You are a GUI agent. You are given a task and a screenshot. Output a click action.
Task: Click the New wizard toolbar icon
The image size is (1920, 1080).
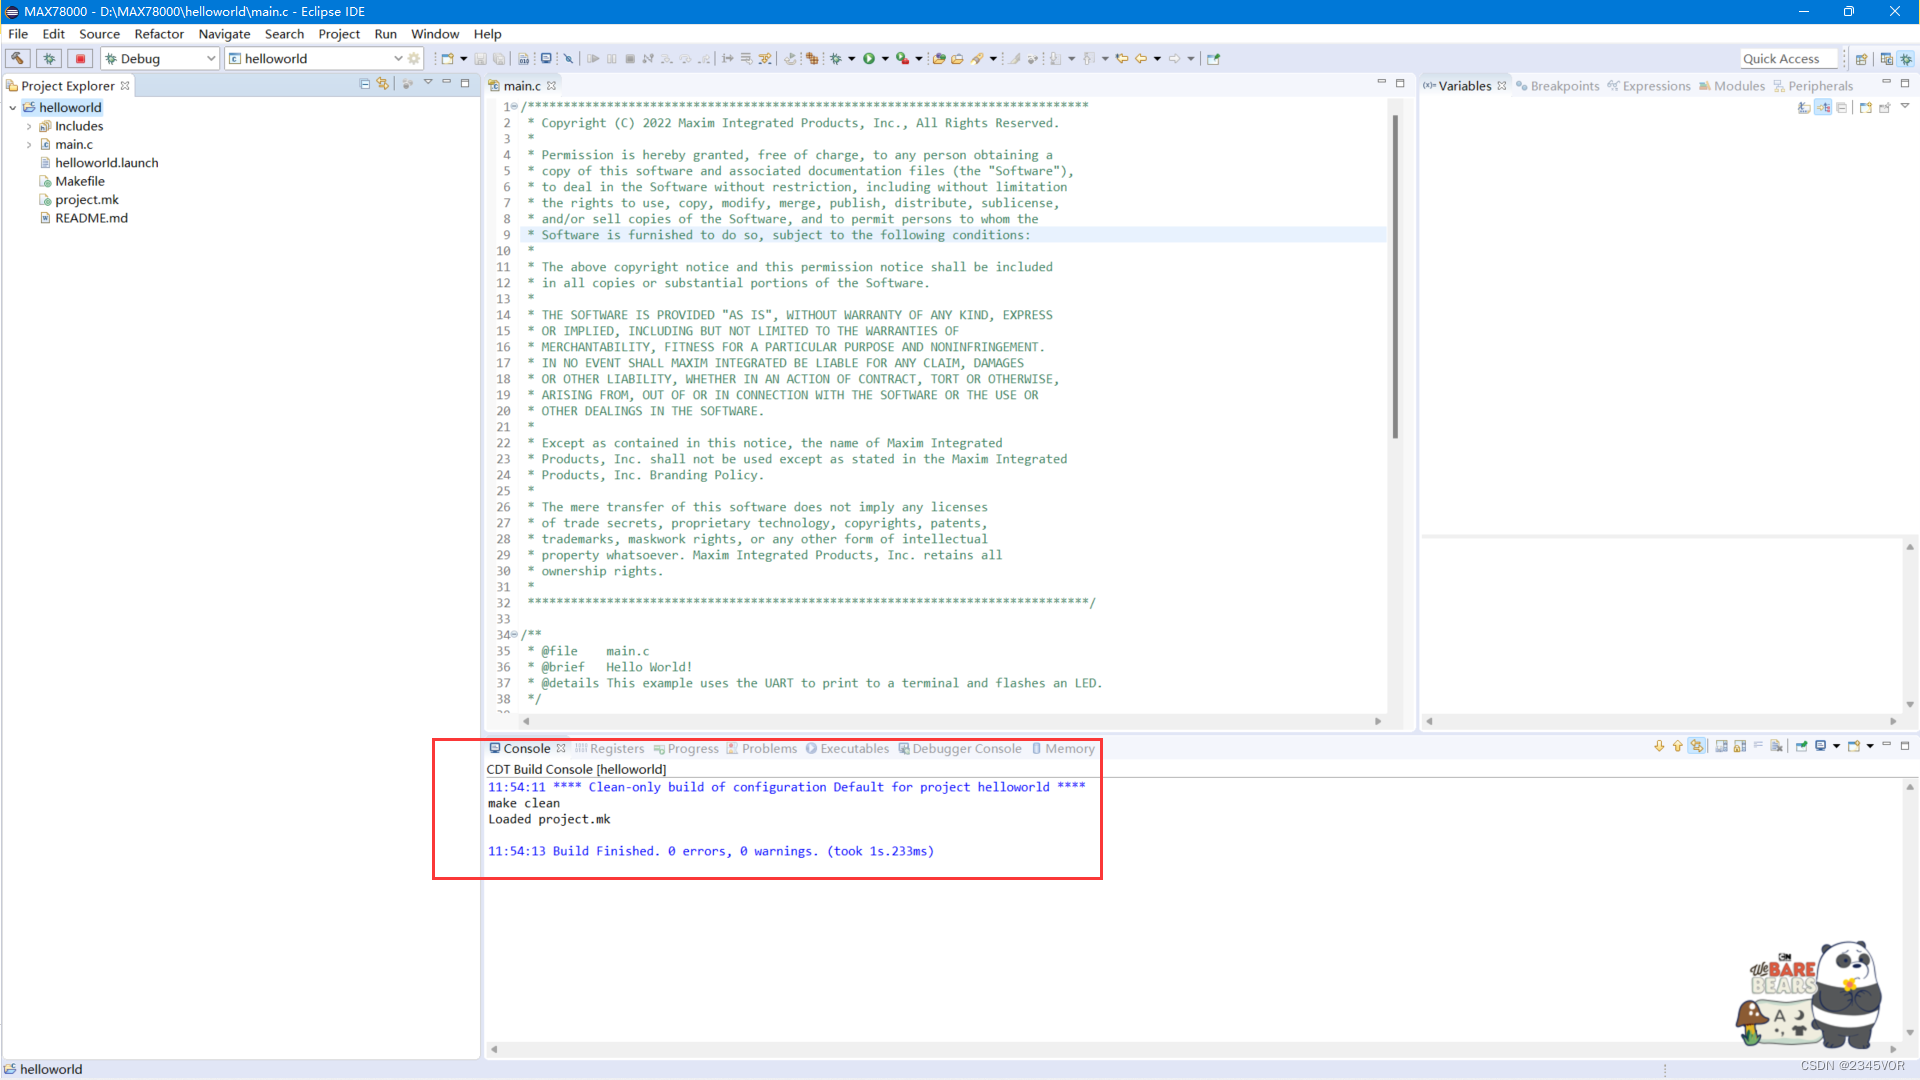pyautogui.click(x=447, y=58)
